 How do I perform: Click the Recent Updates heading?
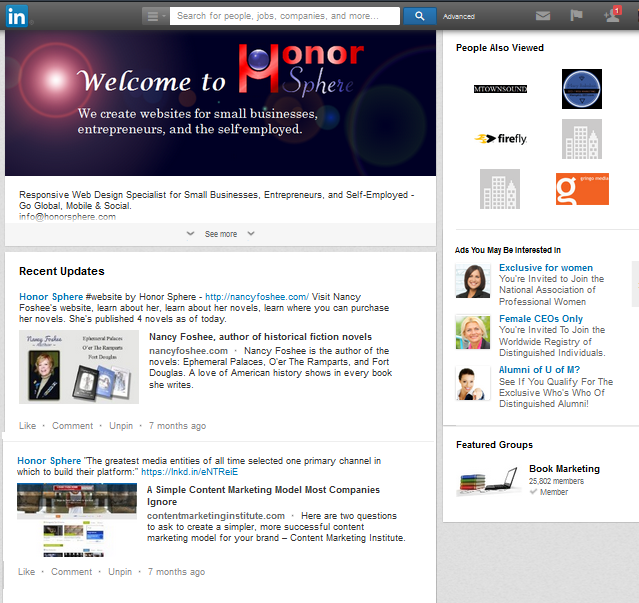pos(62,271)
